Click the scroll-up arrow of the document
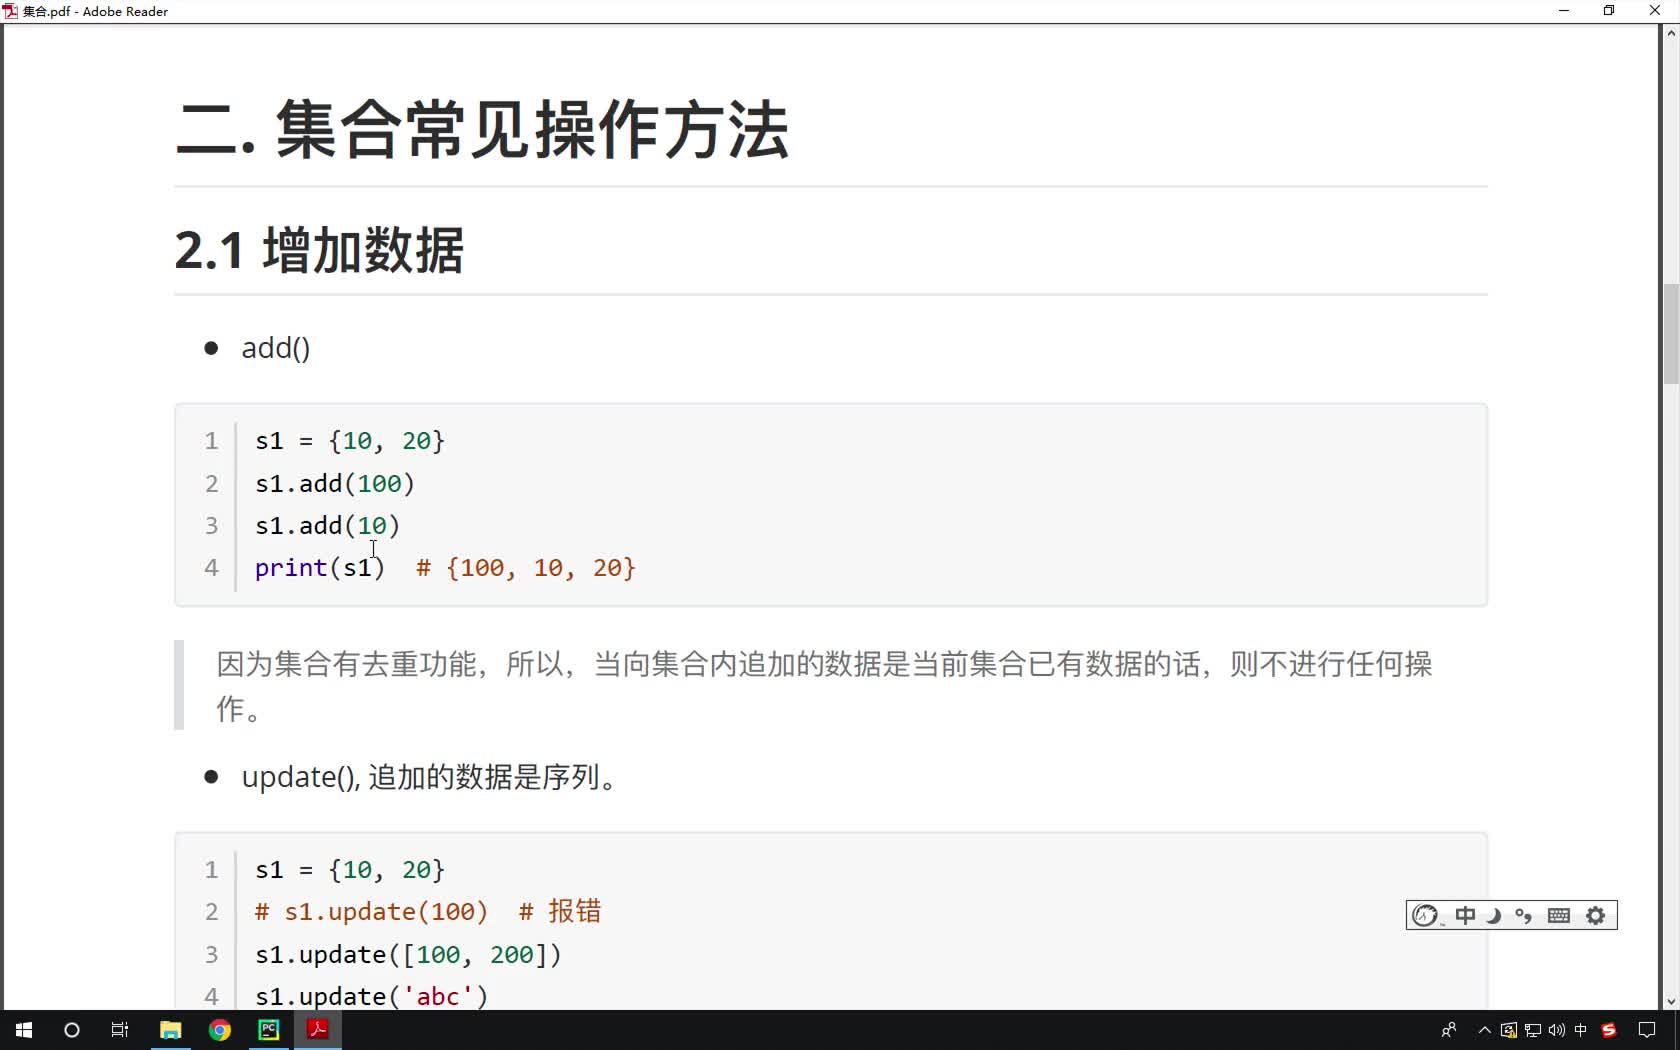The image size is (1680, 1050). [1670, 33]
